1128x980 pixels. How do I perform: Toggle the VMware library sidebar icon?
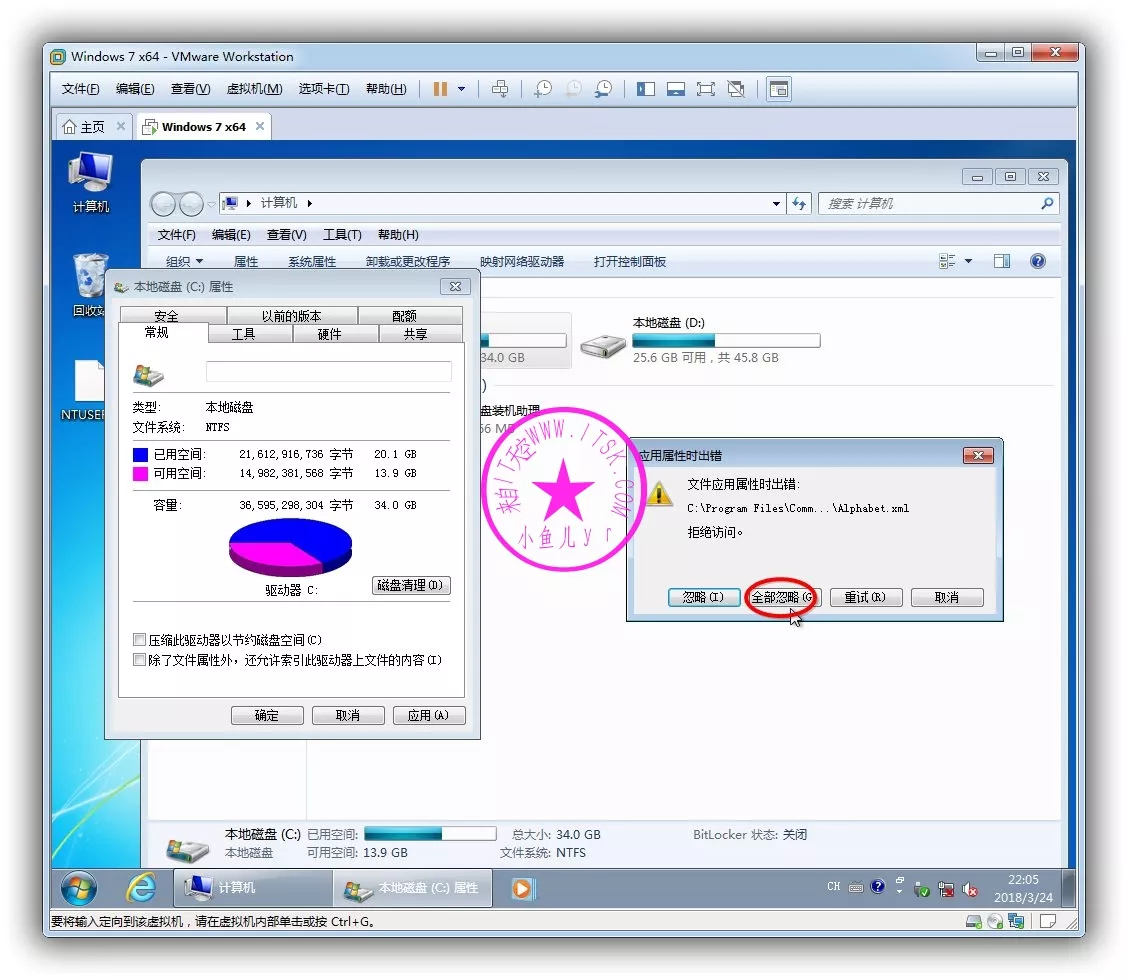pyautogui.click(x=646, y=89)
